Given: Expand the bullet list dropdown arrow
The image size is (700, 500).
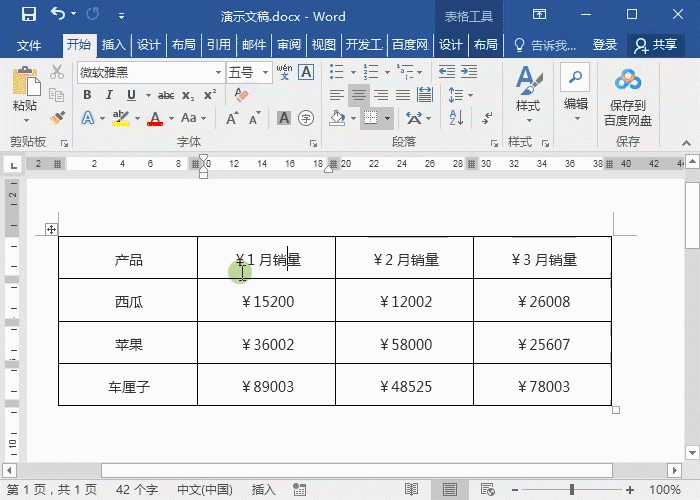Looking at the screenshot, I should tap(353, 72).
